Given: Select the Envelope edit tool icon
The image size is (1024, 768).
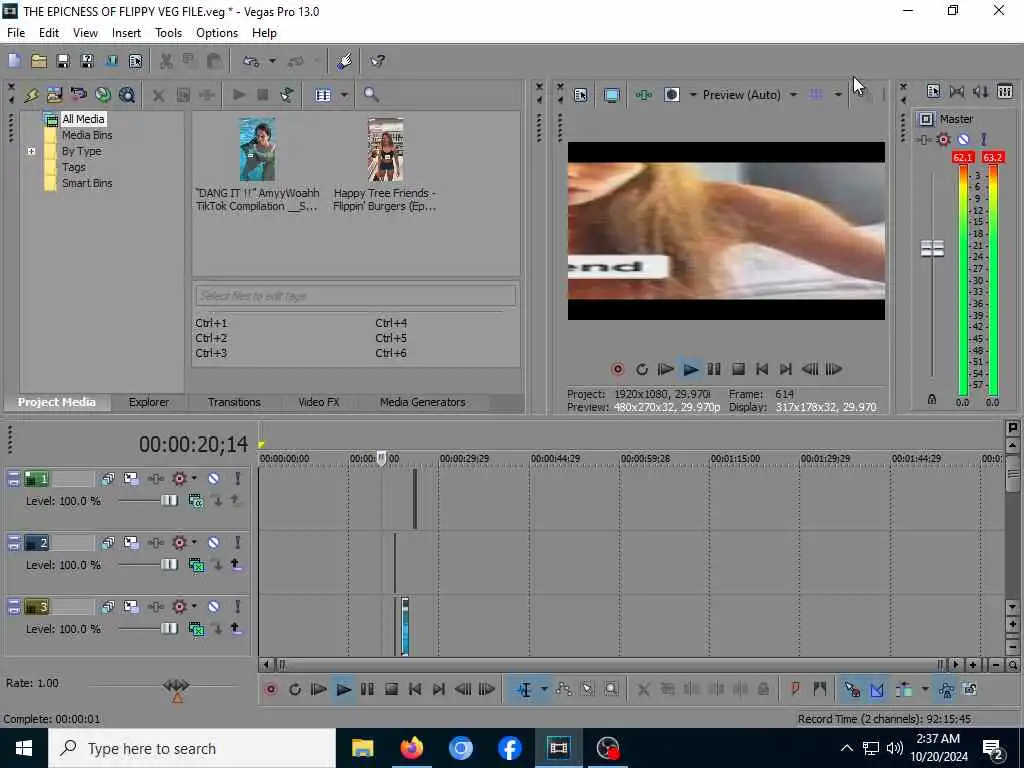Looking at the screenshot, I should point(564,689).
